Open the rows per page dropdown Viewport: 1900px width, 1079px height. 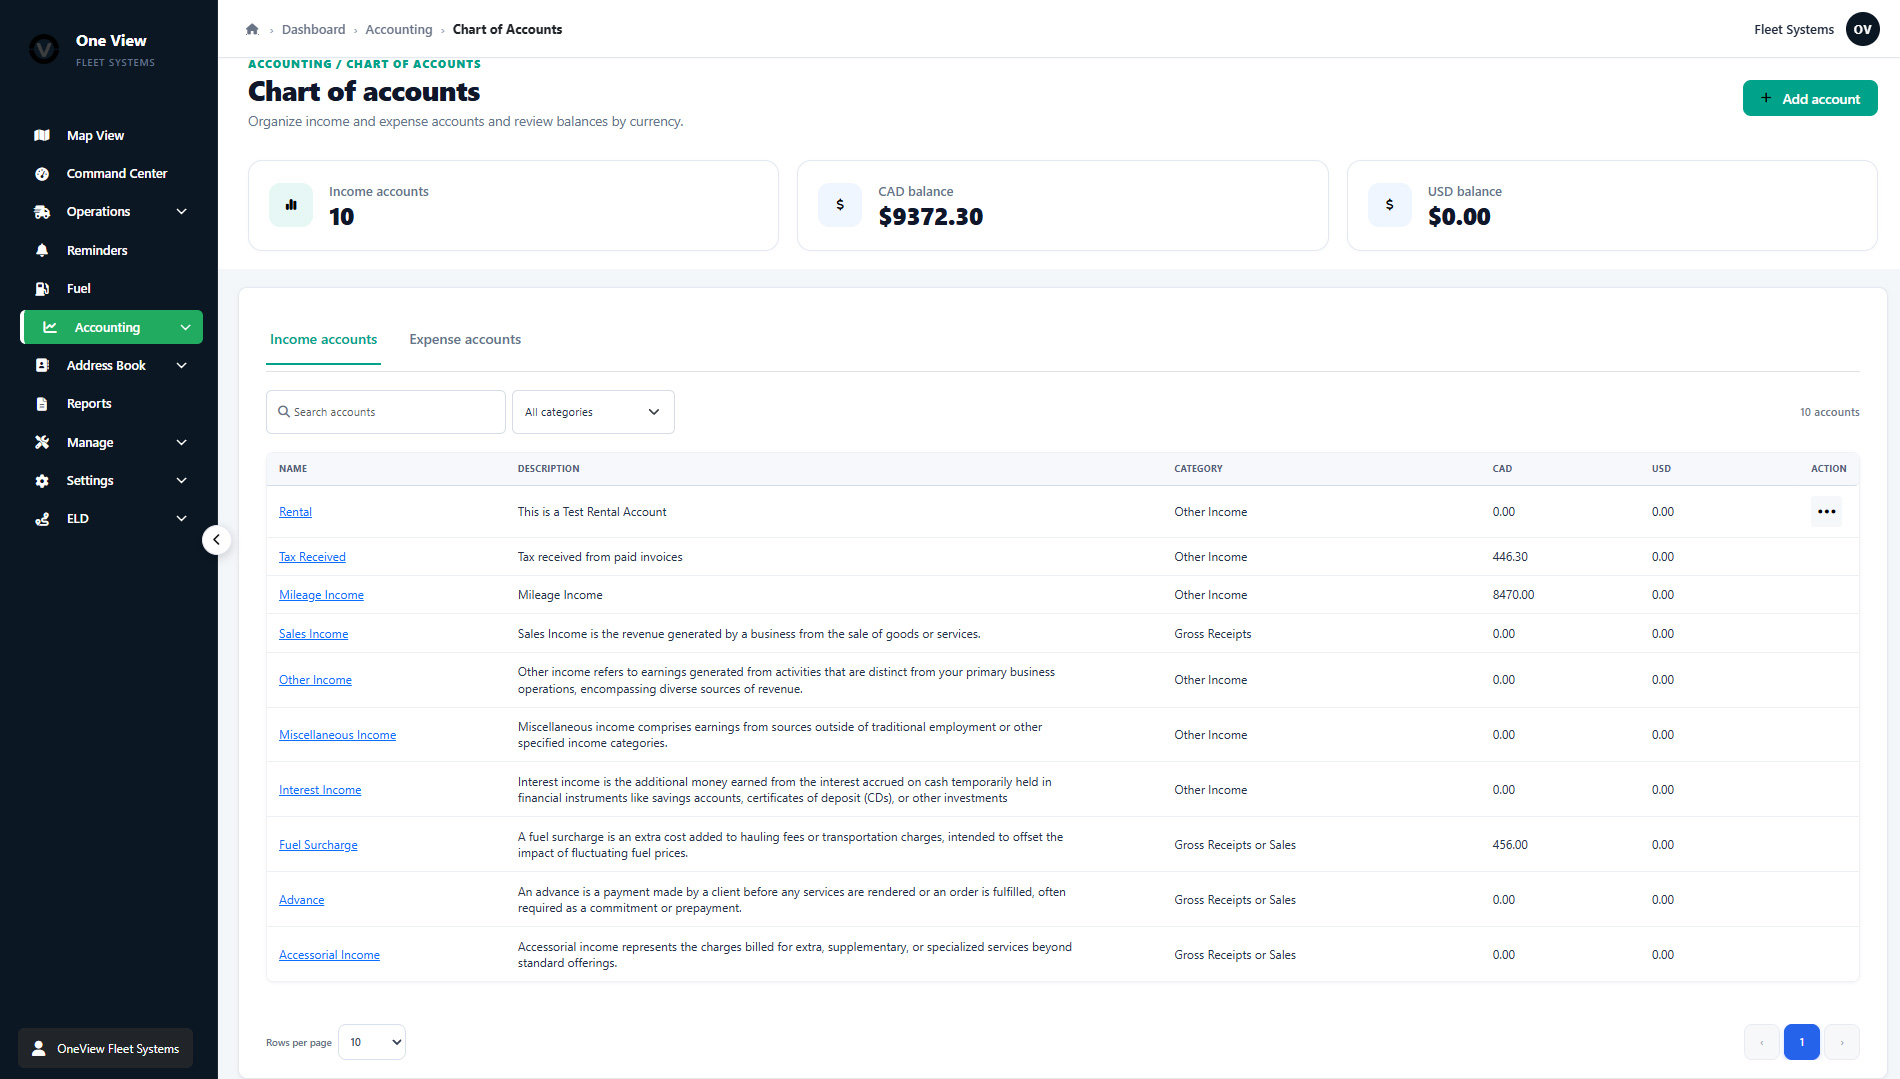(372, 1042)
